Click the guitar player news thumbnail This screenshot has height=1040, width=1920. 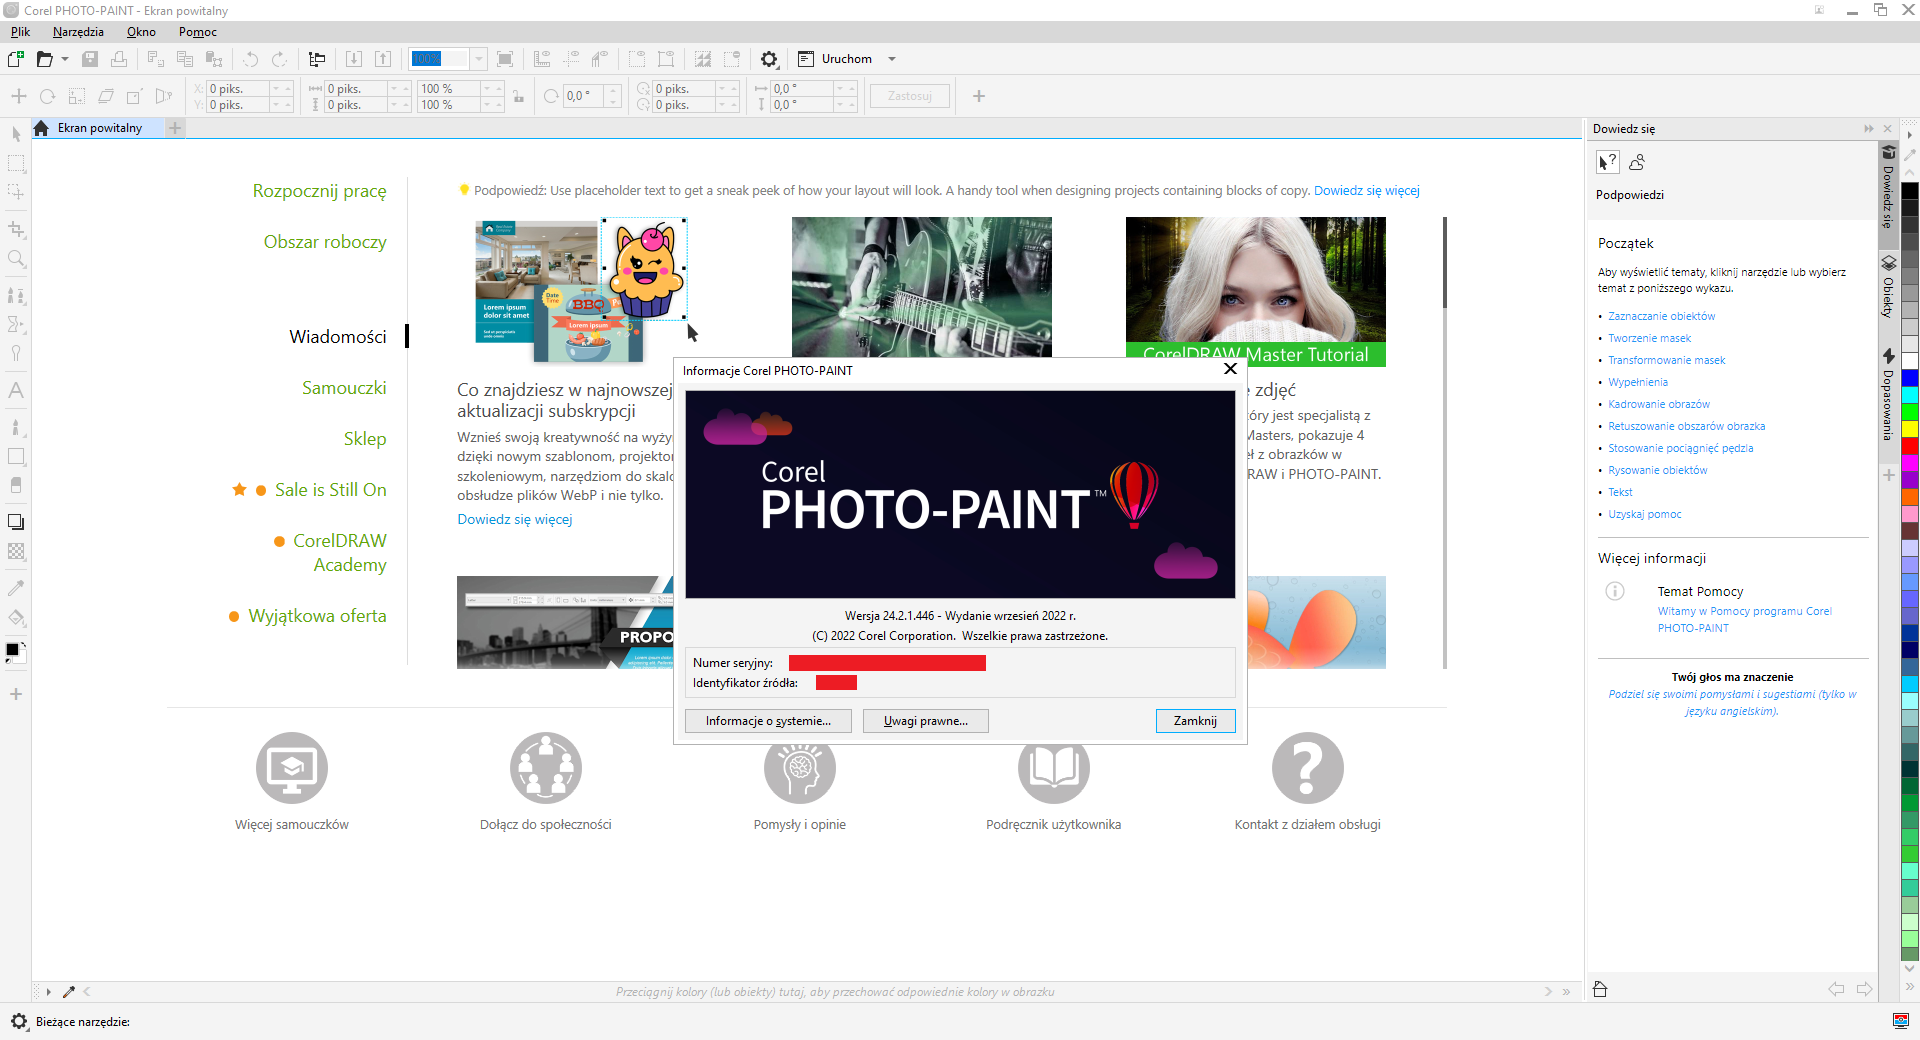(x=921, y=287)
